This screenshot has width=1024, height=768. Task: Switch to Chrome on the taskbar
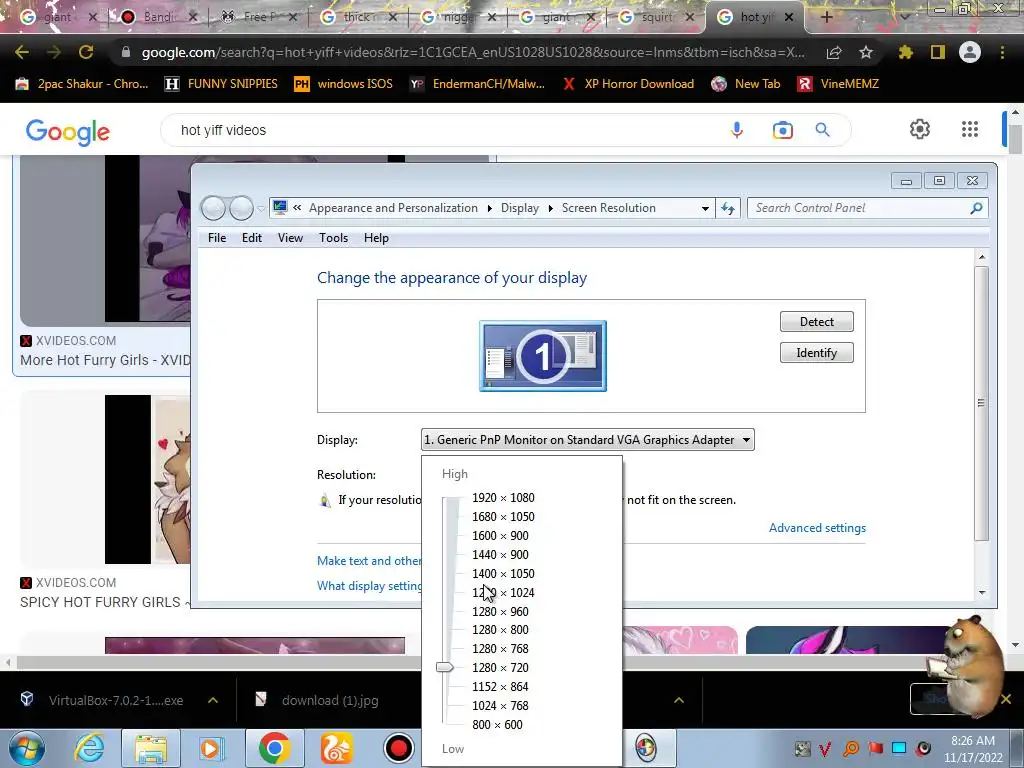click(x=274, y=748)
